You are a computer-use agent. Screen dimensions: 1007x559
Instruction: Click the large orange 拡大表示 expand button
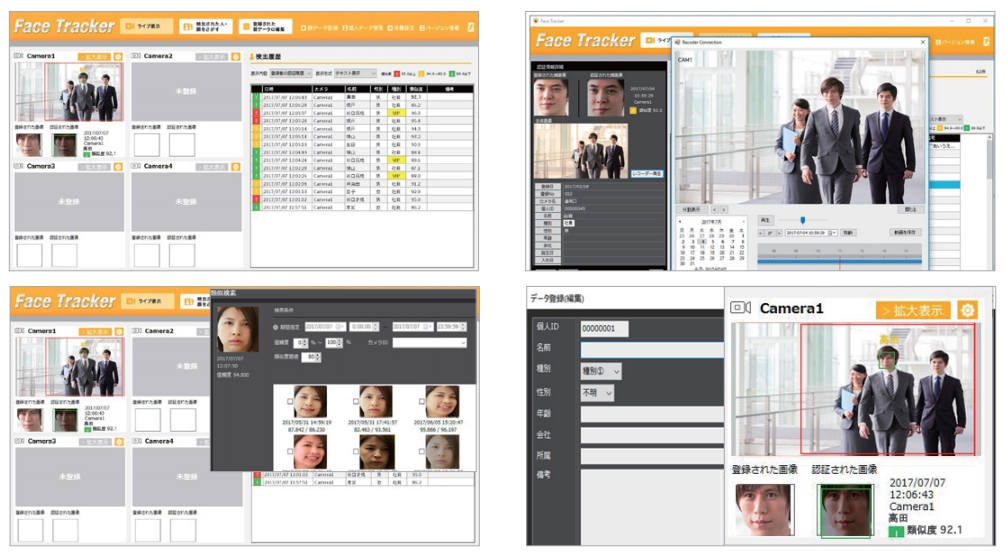coord(910,309)
